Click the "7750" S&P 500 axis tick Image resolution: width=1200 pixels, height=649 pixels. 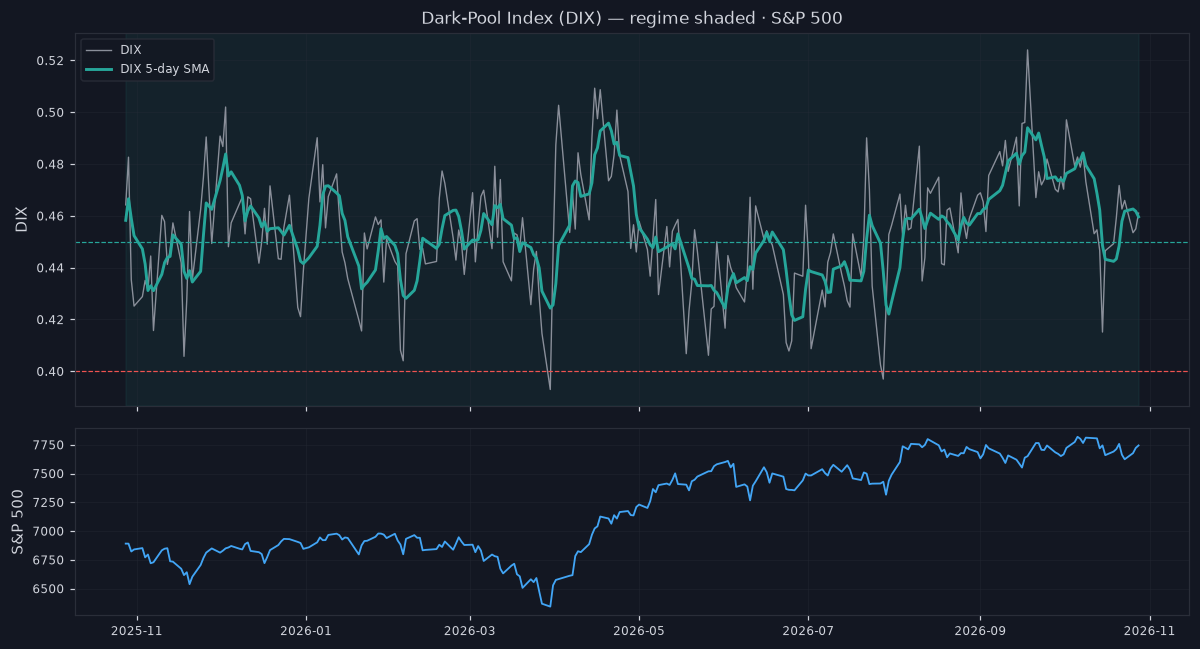(50, 446)
